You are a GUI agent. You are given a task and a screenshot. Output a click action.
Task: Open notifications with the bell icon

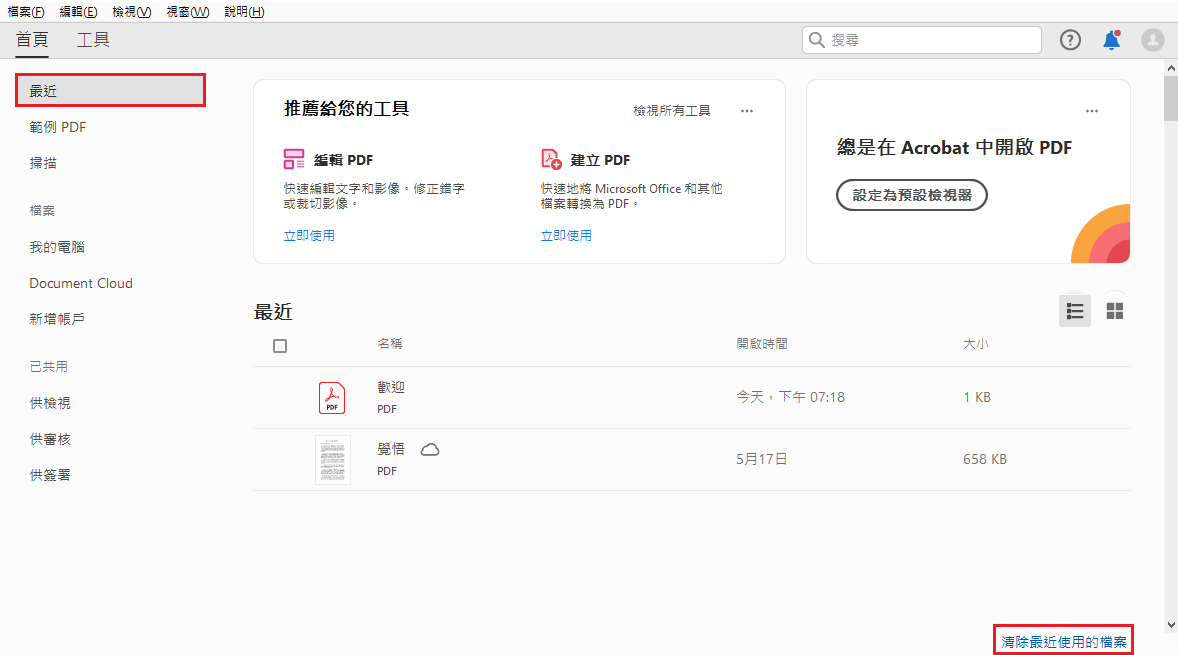pyautogui.click(x=1110, y=39)
